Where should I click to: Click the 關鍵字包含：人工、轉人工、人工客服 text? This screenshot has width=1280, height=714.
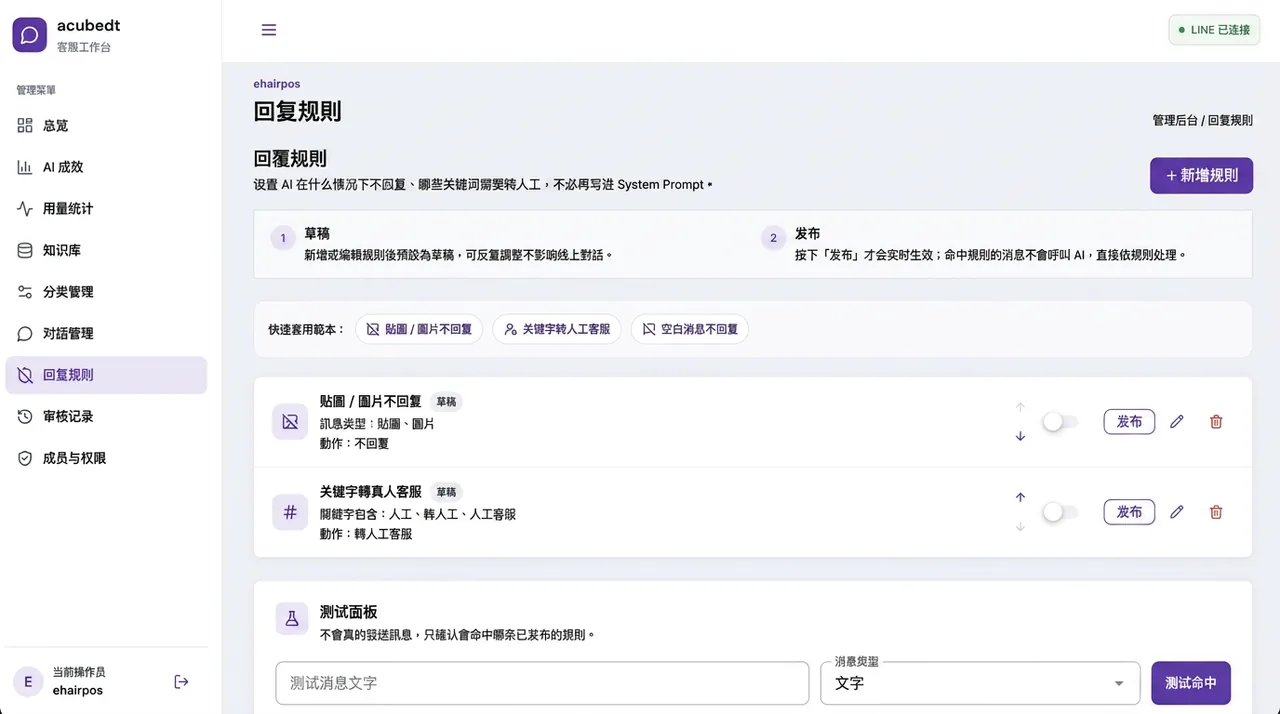click(418, 514)
